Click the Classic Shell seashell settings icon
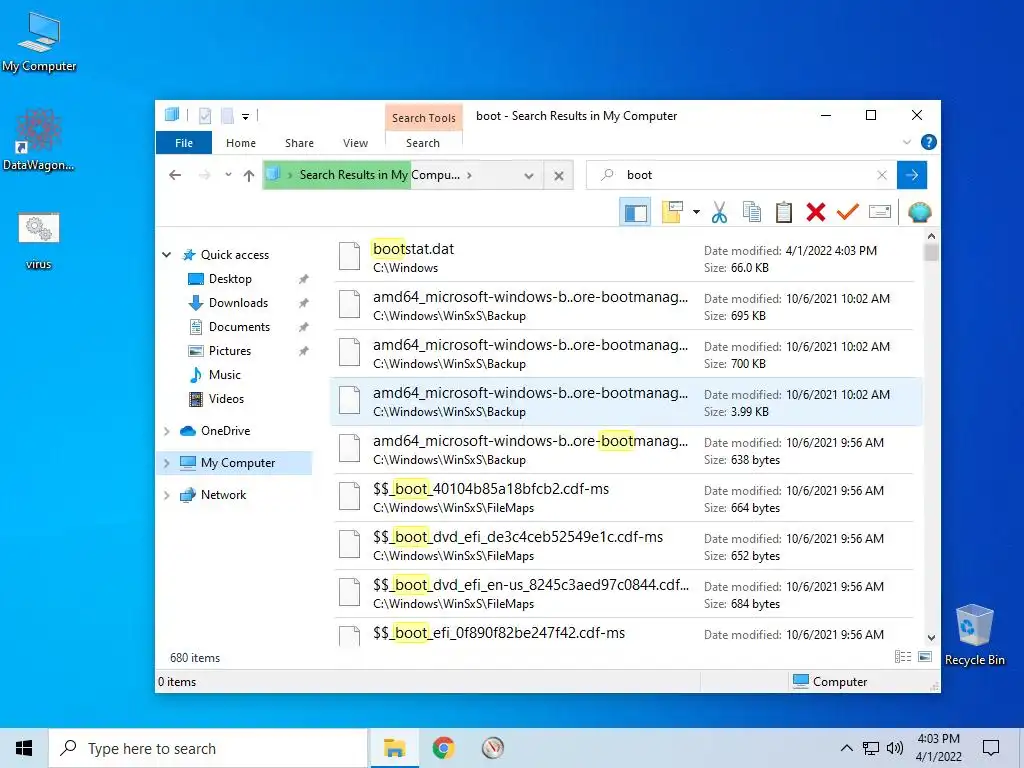Viewport: 1024px width, 768px height. click(x=920, y=212)
